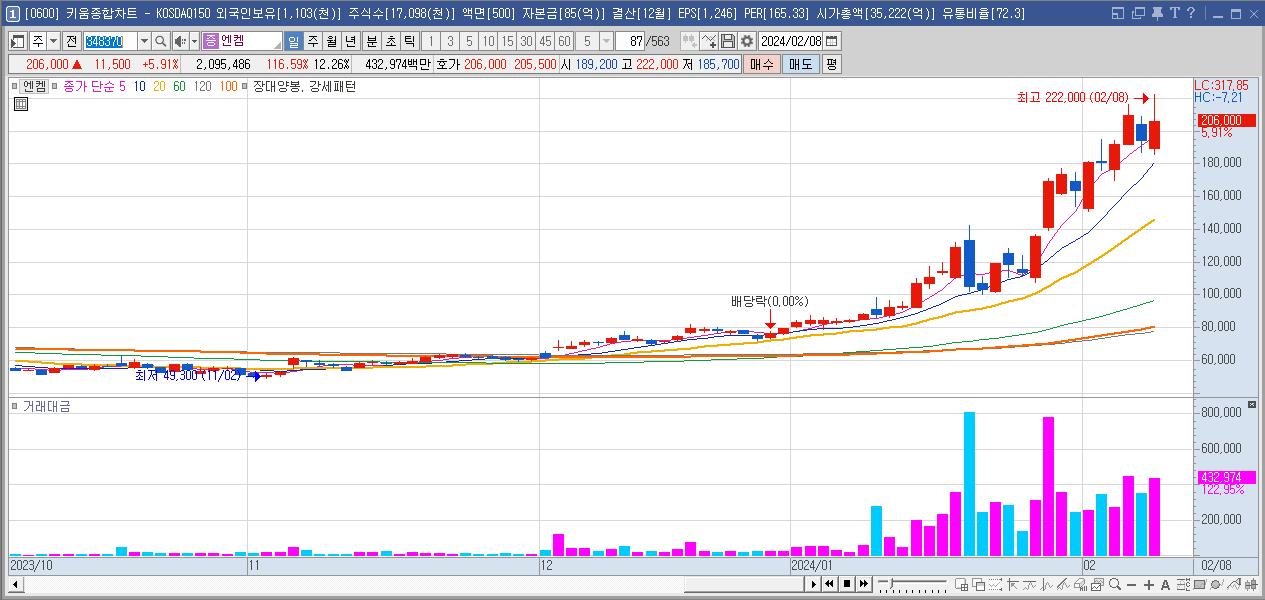
Task: Click the rewind button in bottom toolbar
Action: [x=830, y=584]
